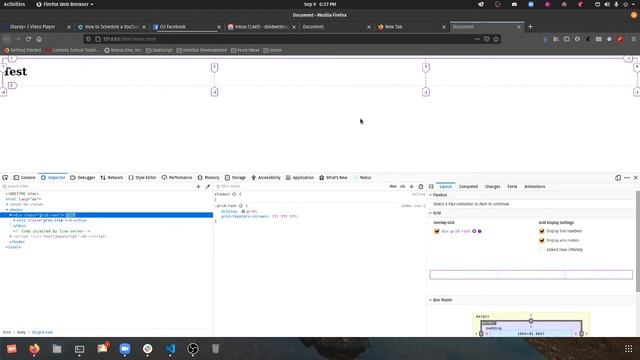Screen dimensions: 640x360
Task: Collapse the selected grid-root div node
Action: coord(11,215)
